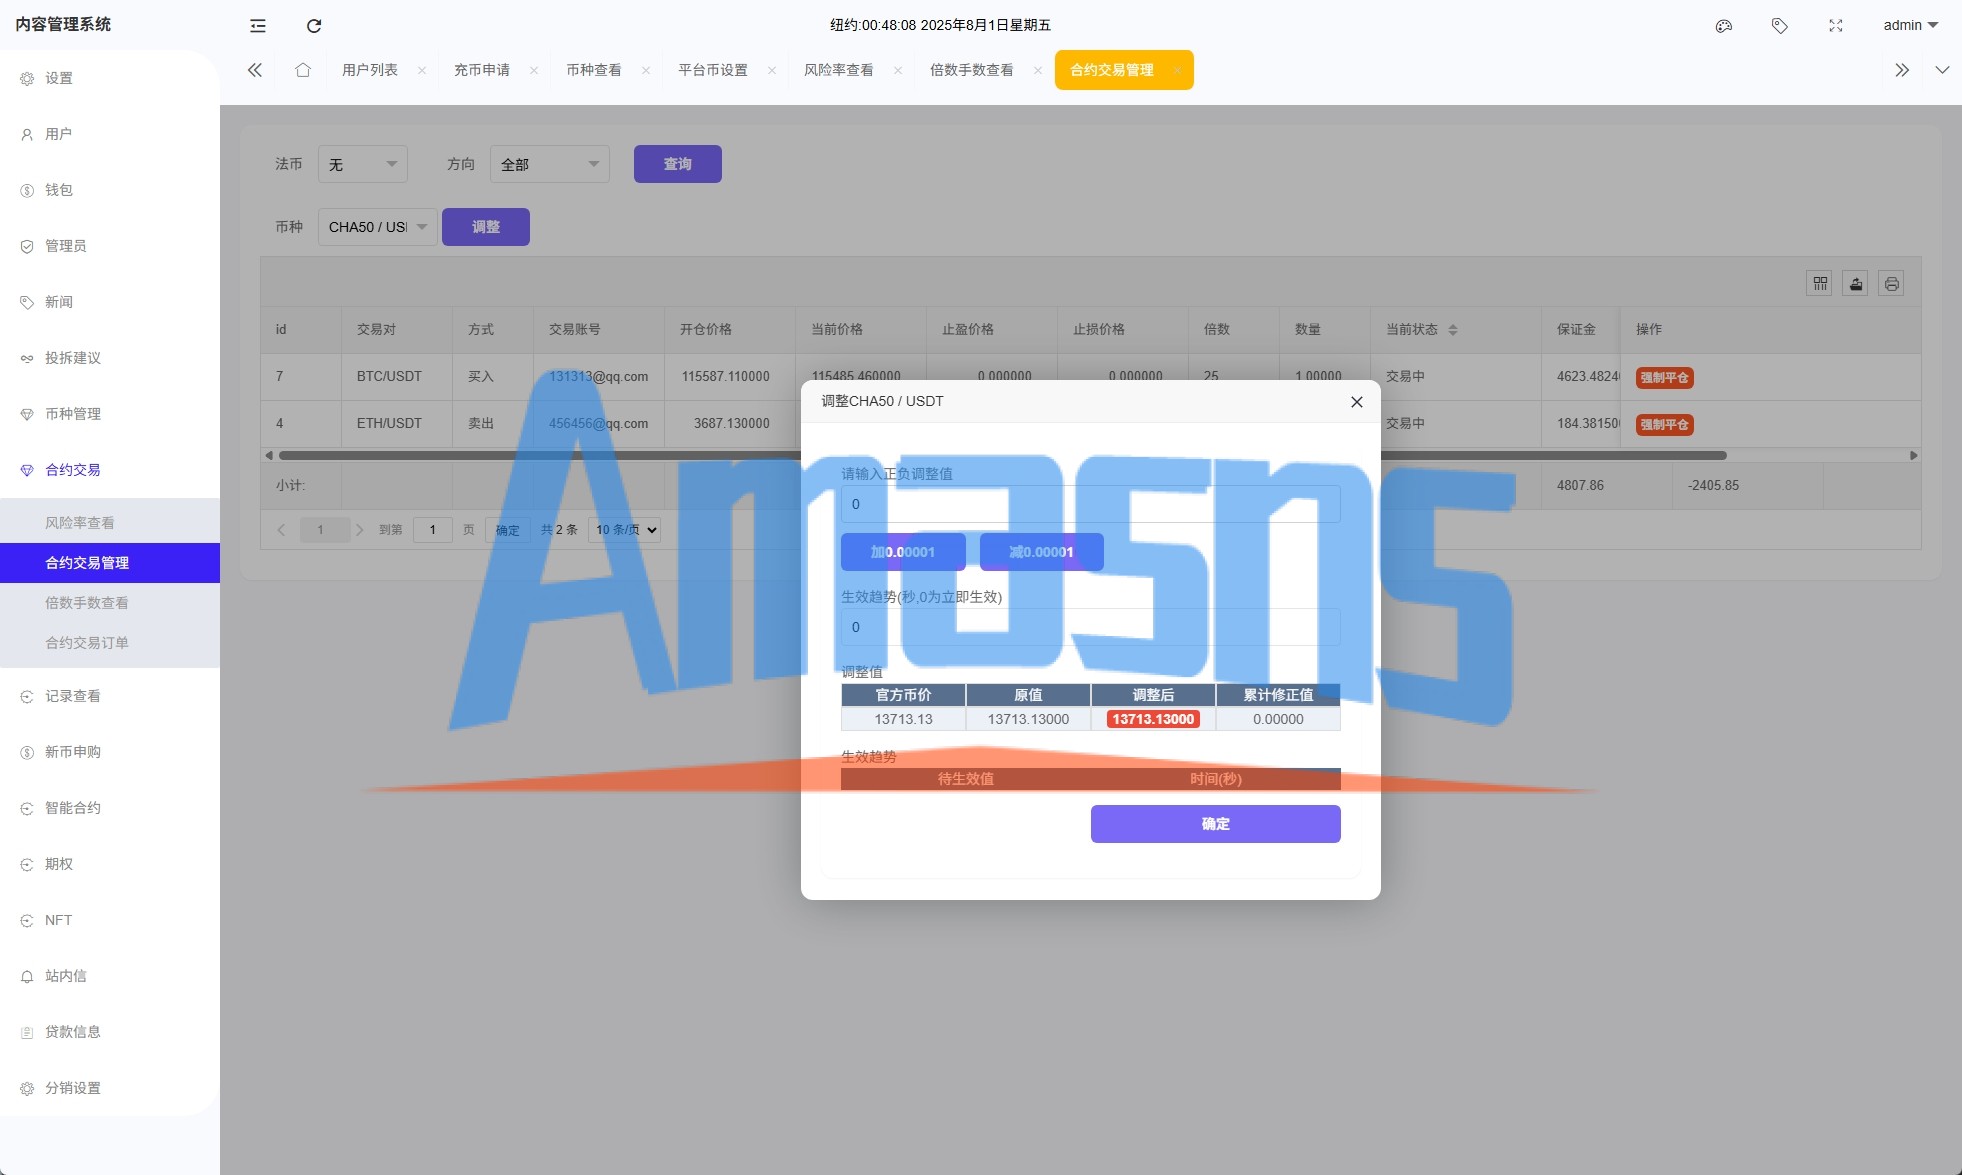Viewport: 1962px width, 1175px height.
Task: Refresh the page via reload icon
Action: 314,26
